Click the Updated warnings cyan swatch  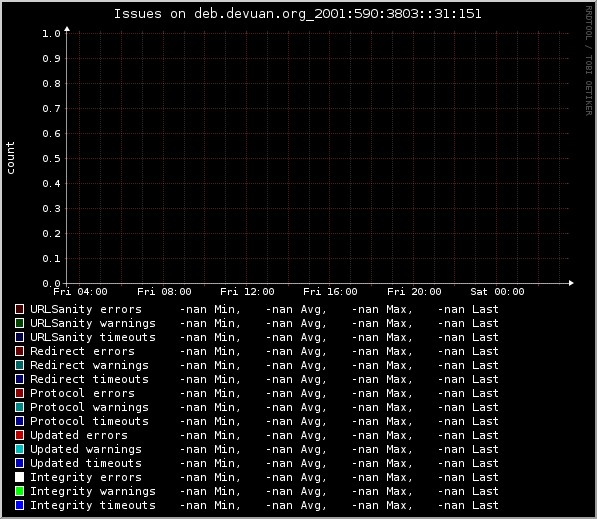point(19,449)
